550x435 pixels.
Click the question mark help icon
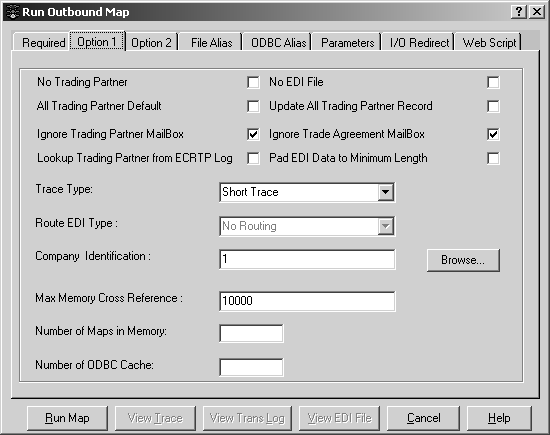tap(519, 12)
